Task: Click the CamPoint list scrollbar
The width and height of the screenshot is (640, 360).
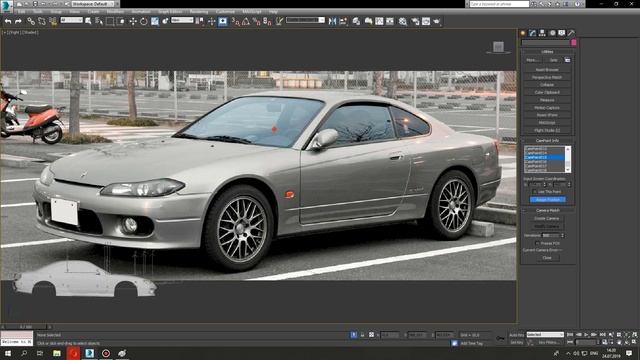Action: [568, 159]
